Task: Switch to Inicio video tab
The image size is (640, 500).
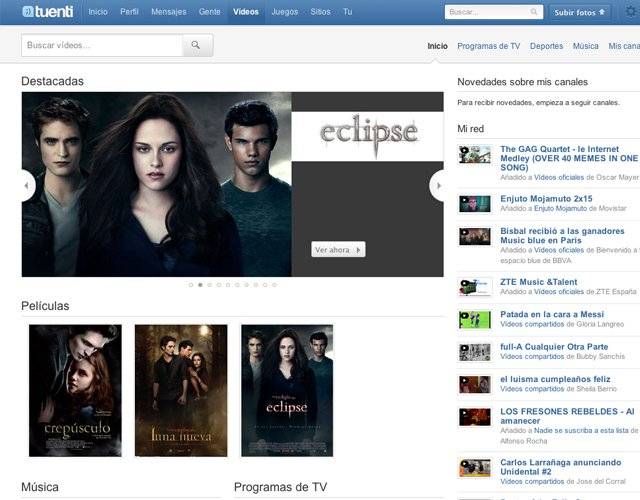Action: pyautogui.click(x=437, y=46)
